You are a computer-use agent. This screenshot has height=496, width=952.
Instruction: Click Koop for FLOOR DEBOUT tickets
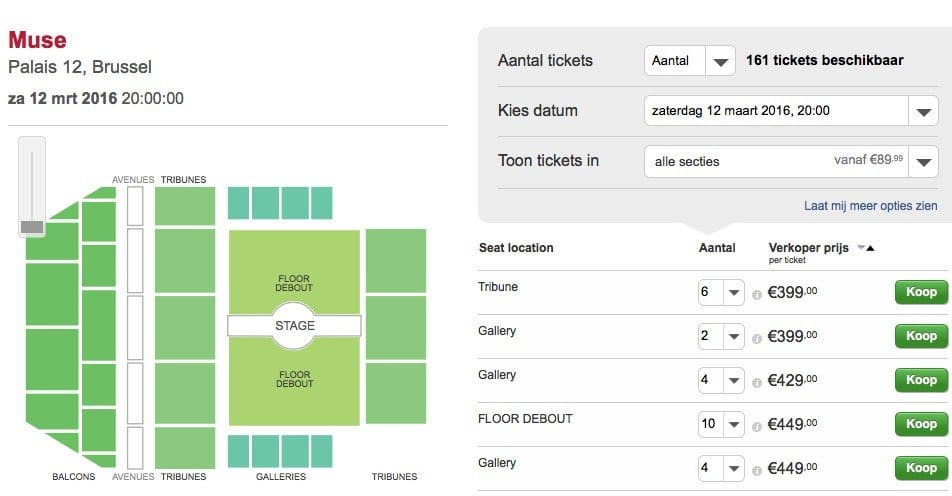click(921, 424)
